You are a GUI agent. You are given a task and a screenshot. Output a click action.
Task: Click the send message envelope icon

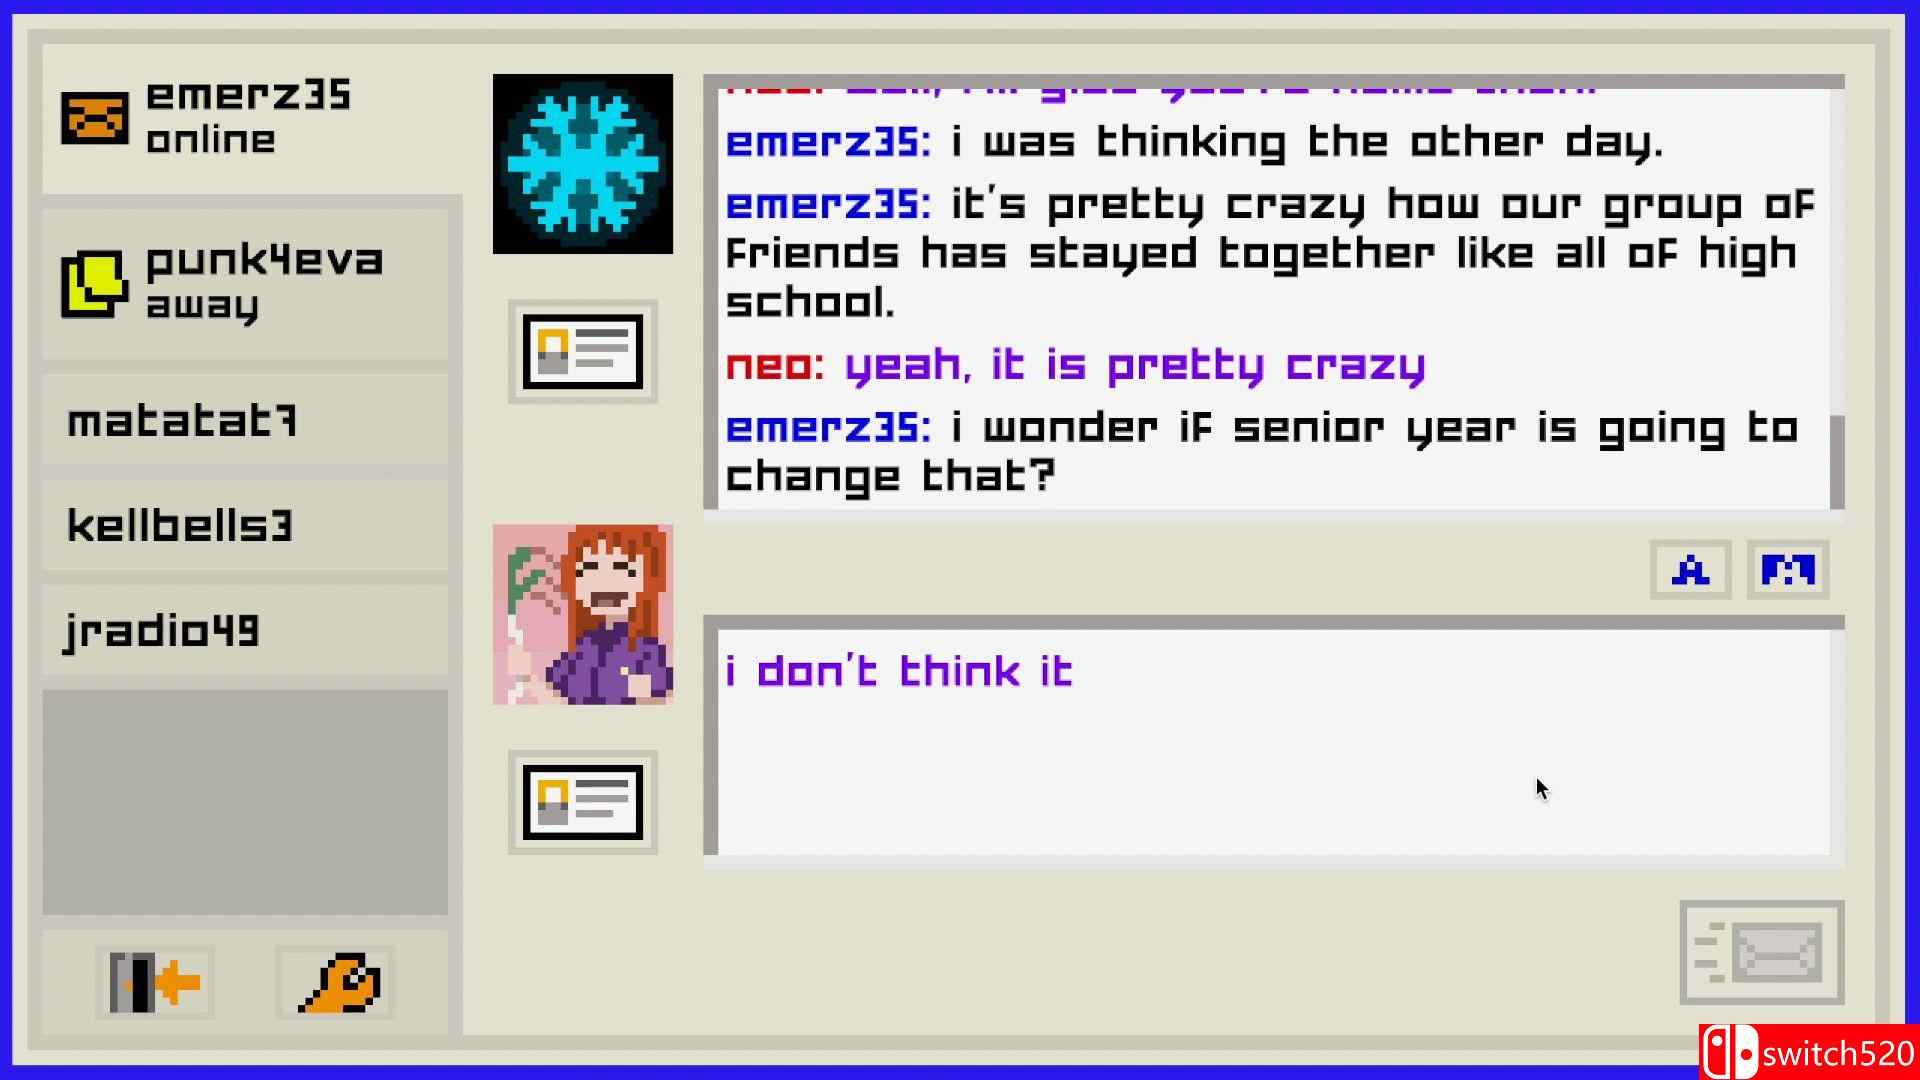1762,952
